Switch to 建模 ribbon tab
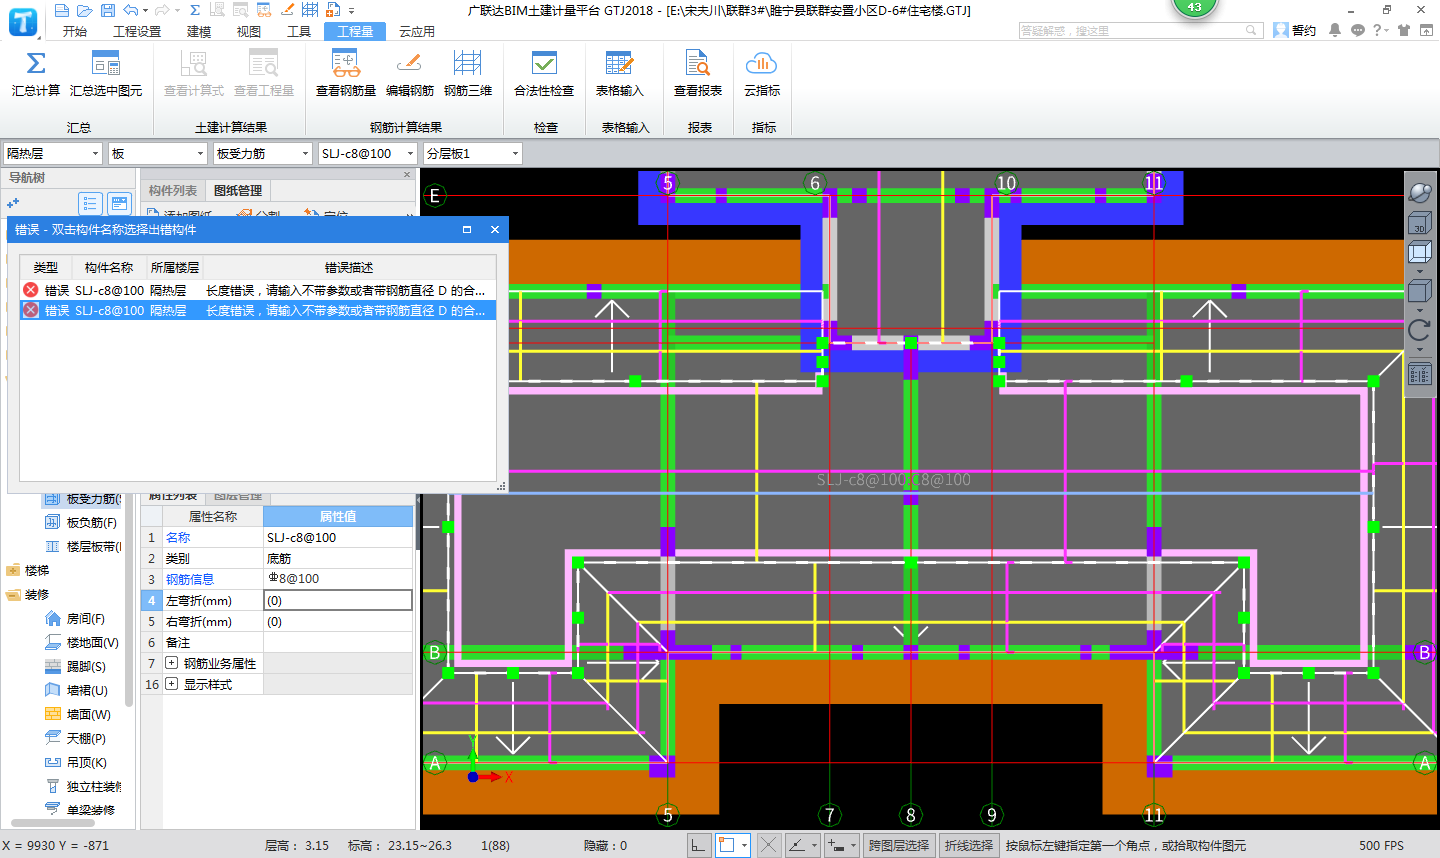1440x858 pixels. [x=199, y=31]
